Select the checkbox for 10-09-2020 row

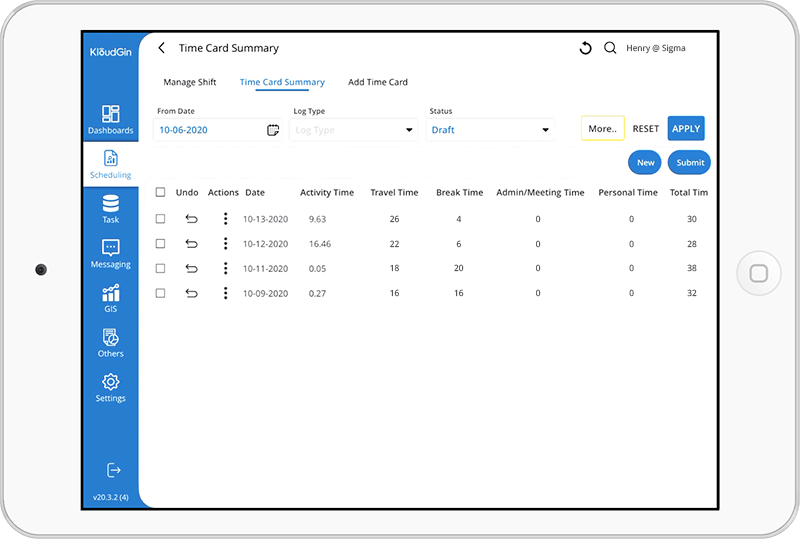tap(161, 293)
